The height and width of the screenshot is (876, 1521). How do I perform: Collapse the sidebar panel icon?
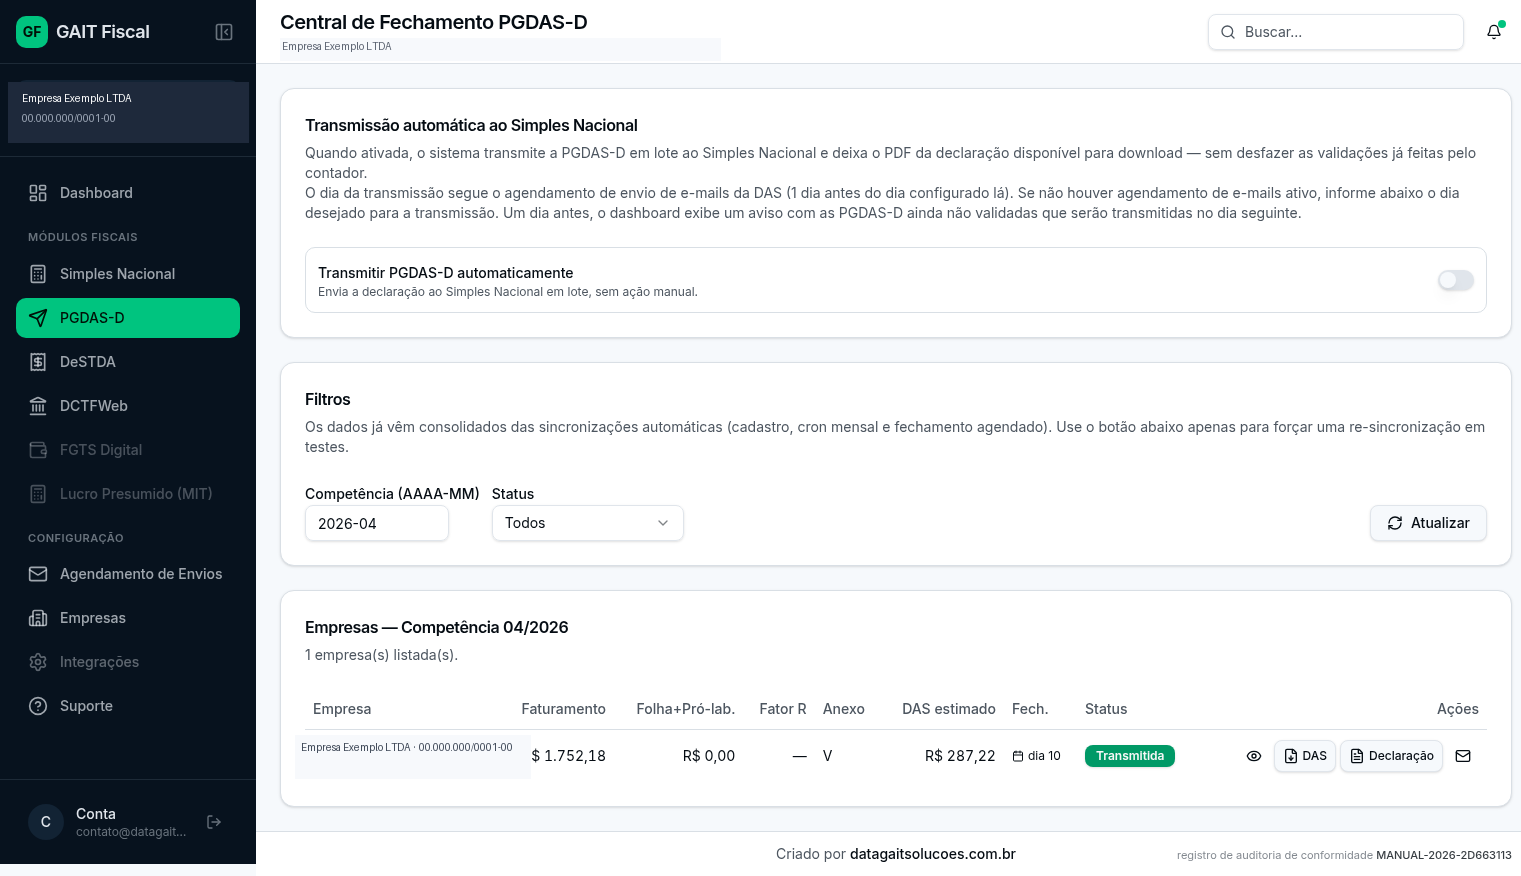pyautogui.click(x=224, y=32)
